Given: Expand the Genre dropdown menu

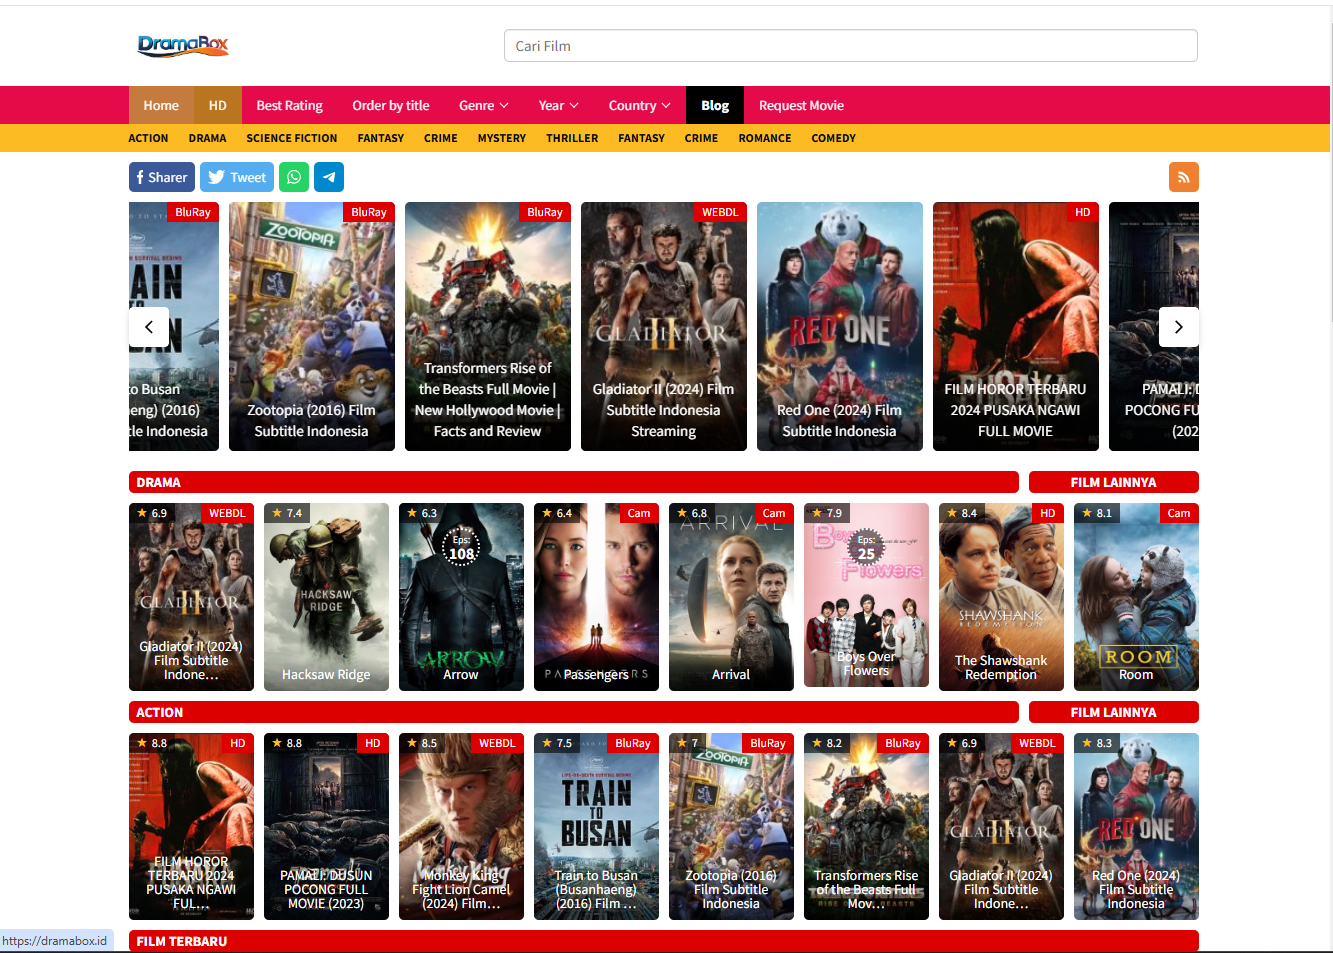Looking at the screenshot, I should click(483, 106).
